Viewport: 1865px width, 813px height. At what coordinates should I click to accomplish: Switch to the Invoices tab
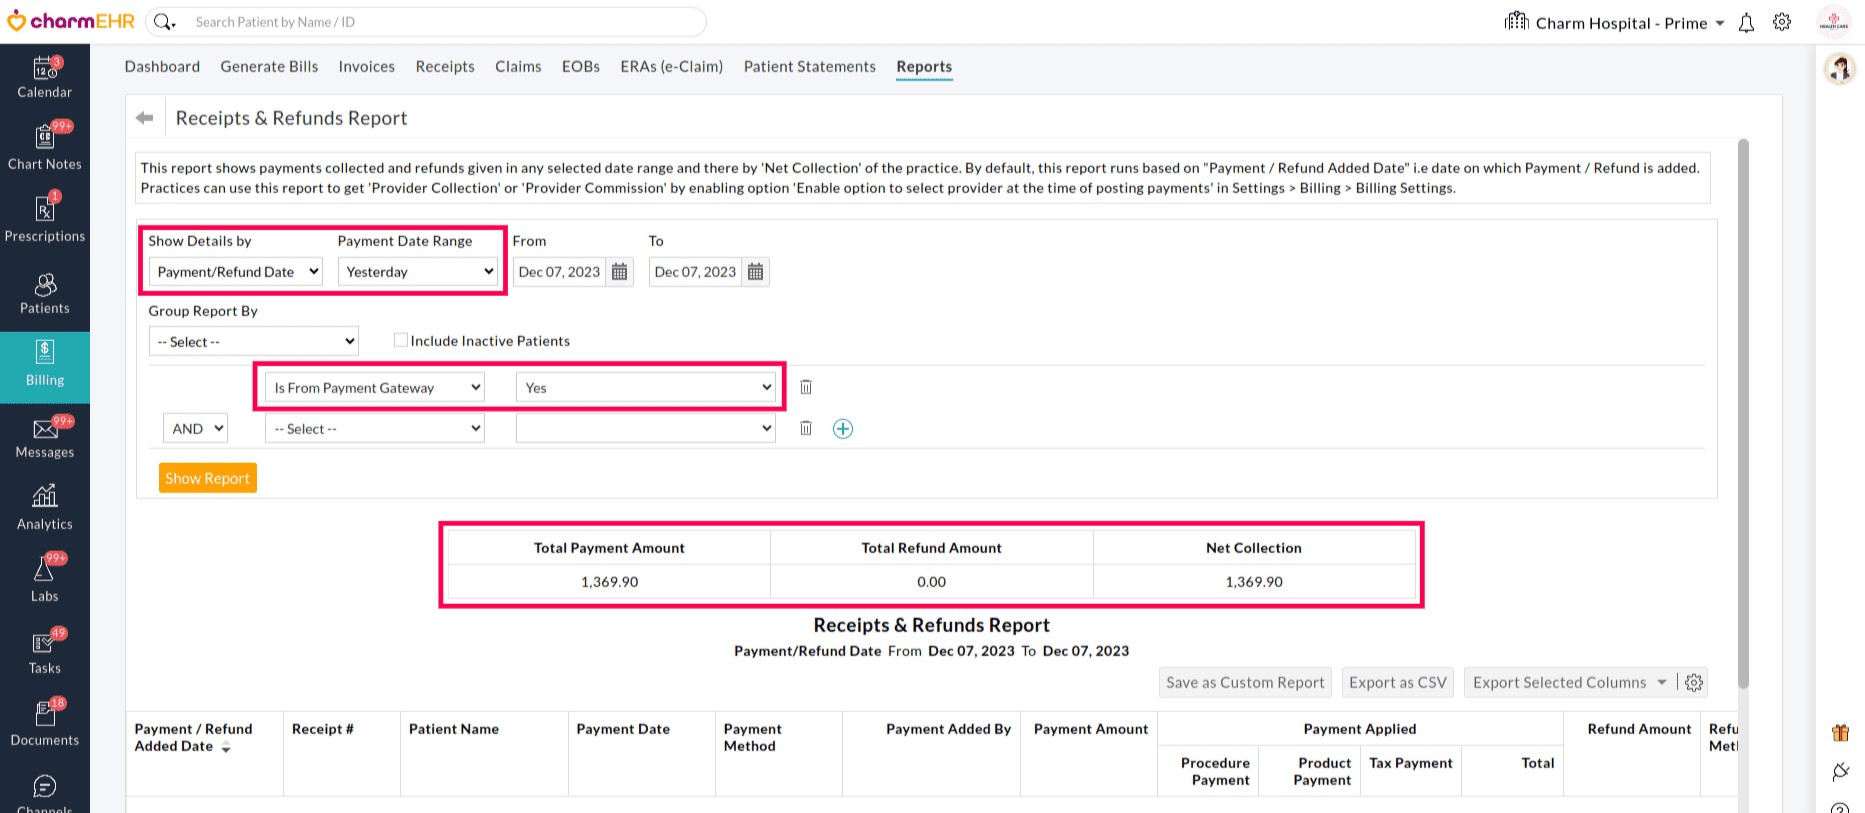pyautogui.click(x=366, y=67)
